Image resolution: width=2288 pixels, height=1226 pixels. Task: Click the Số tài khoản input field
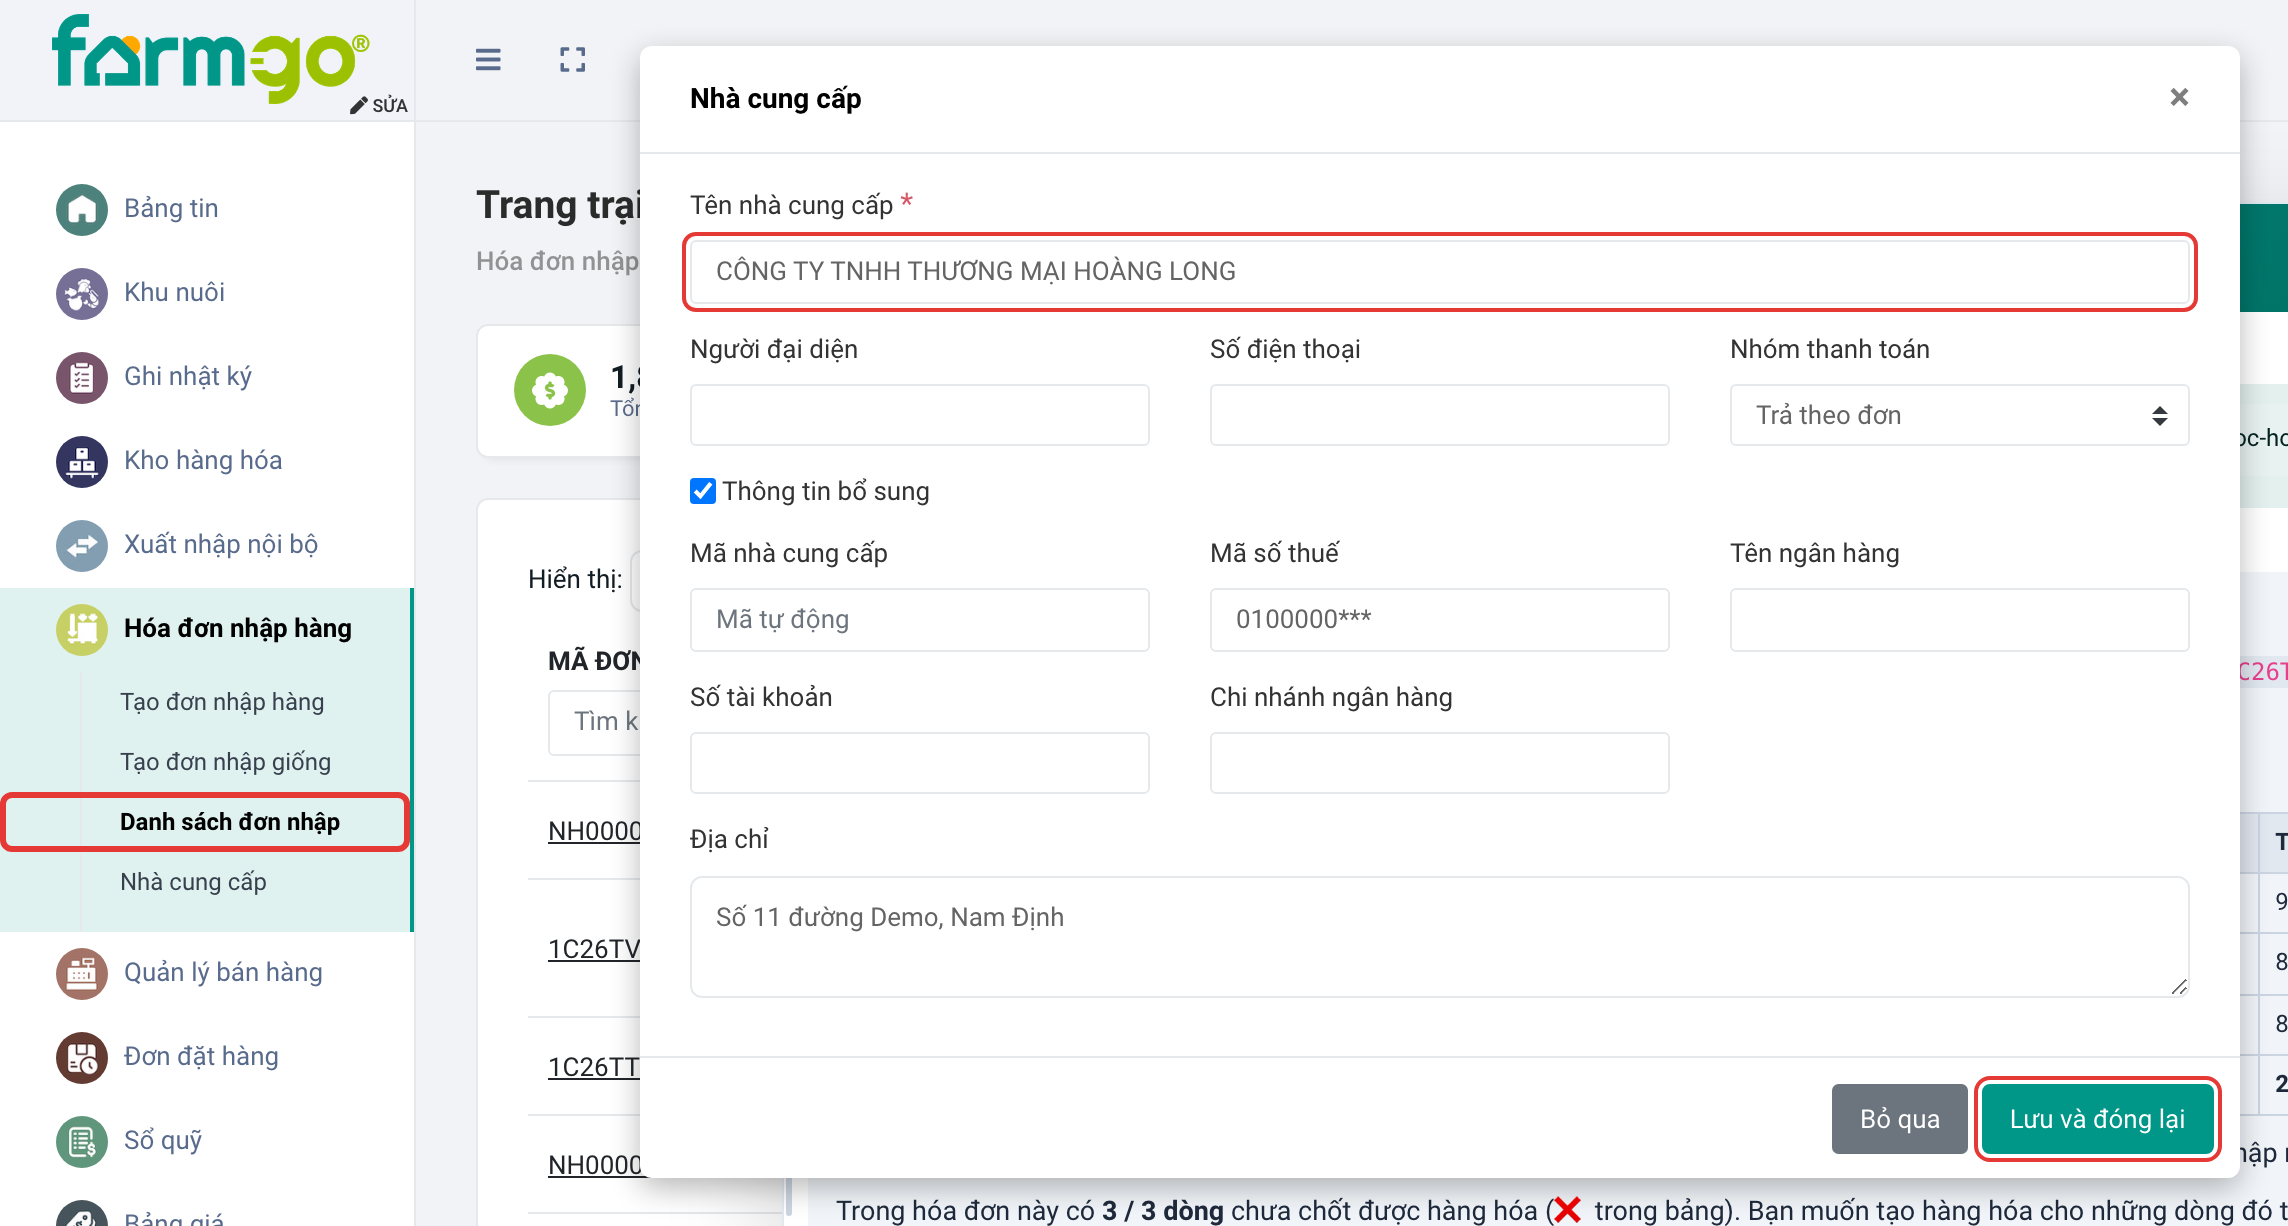click(x=919, y=763)
